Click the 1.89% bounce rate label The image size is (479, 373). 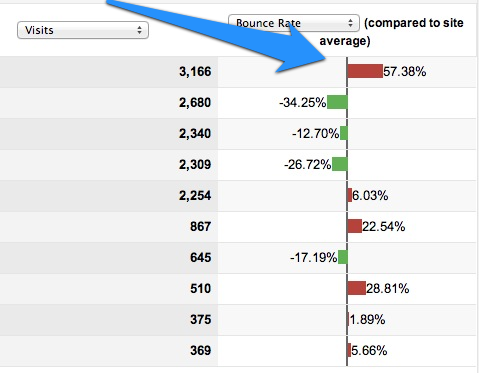(x=367, y=319)
